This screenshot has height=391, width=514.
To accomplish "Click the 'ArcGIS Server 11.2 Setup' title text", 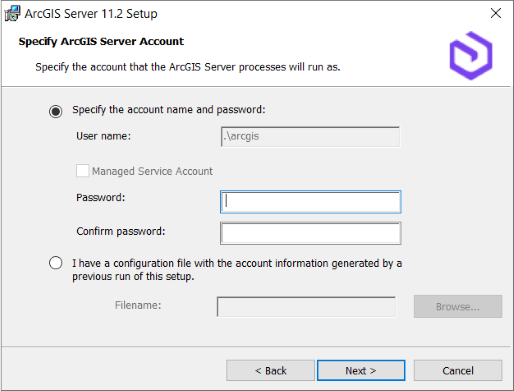I will [91, 14].
